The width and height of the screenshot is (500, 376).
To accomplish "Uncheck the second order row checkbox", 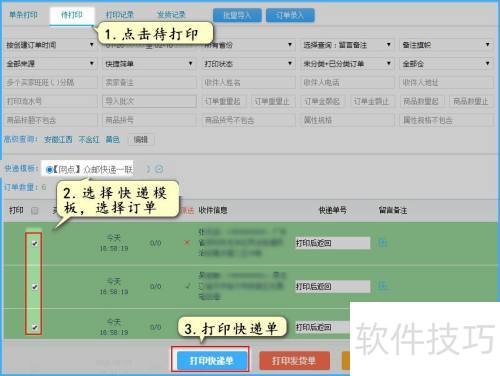I will pos(35,286).
